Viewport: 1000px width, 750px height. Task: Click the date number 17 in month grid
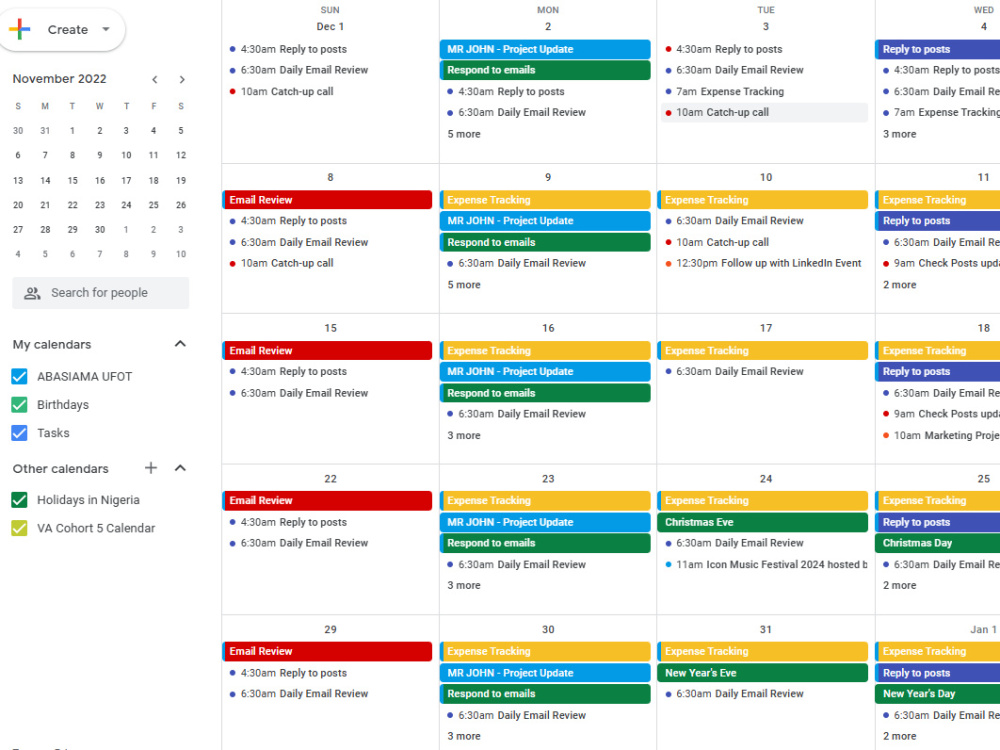766,328
